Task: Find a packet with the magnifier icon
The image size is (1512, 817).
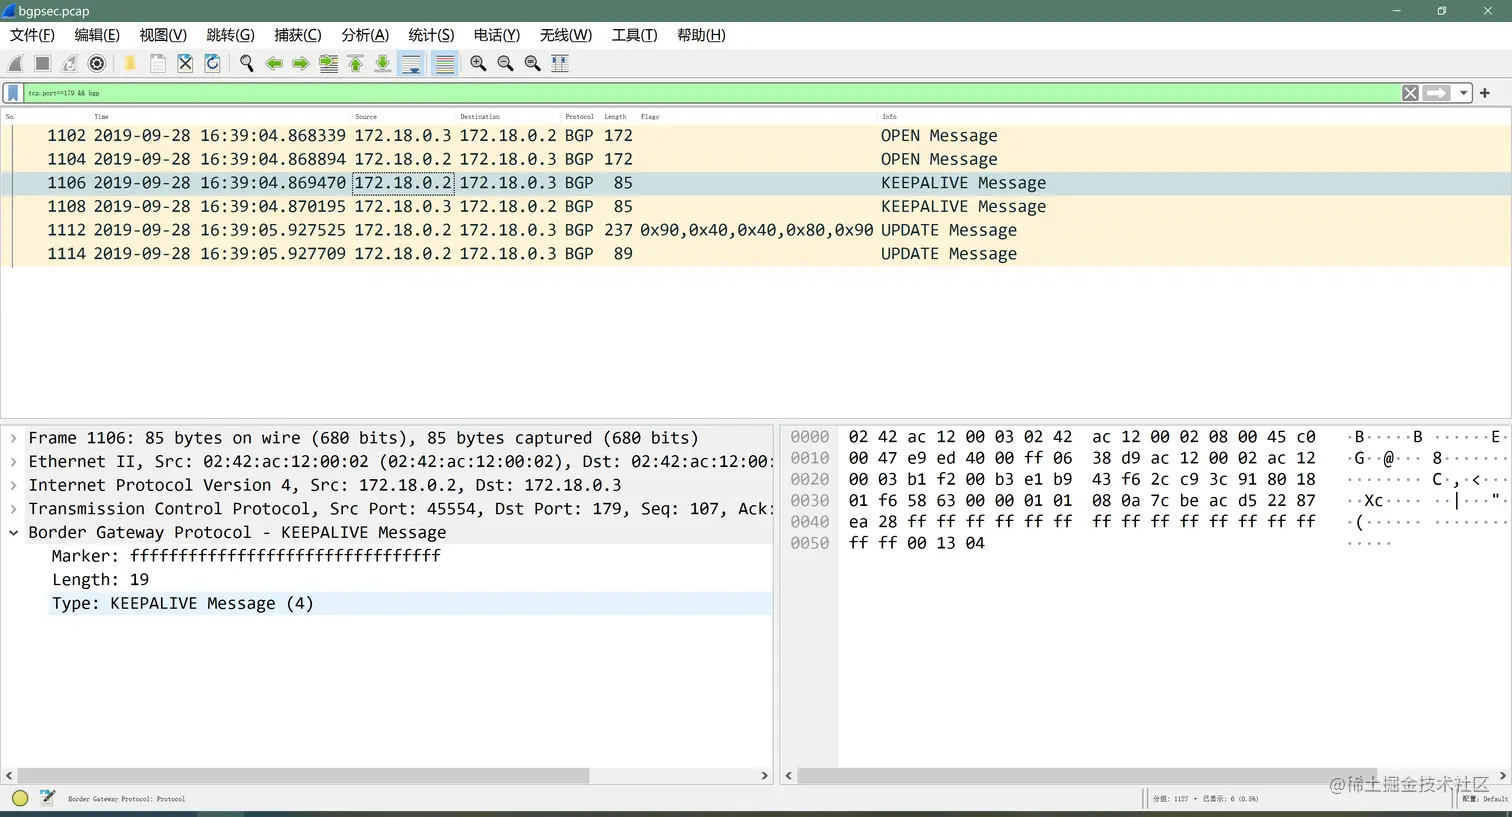Action: 246,63
